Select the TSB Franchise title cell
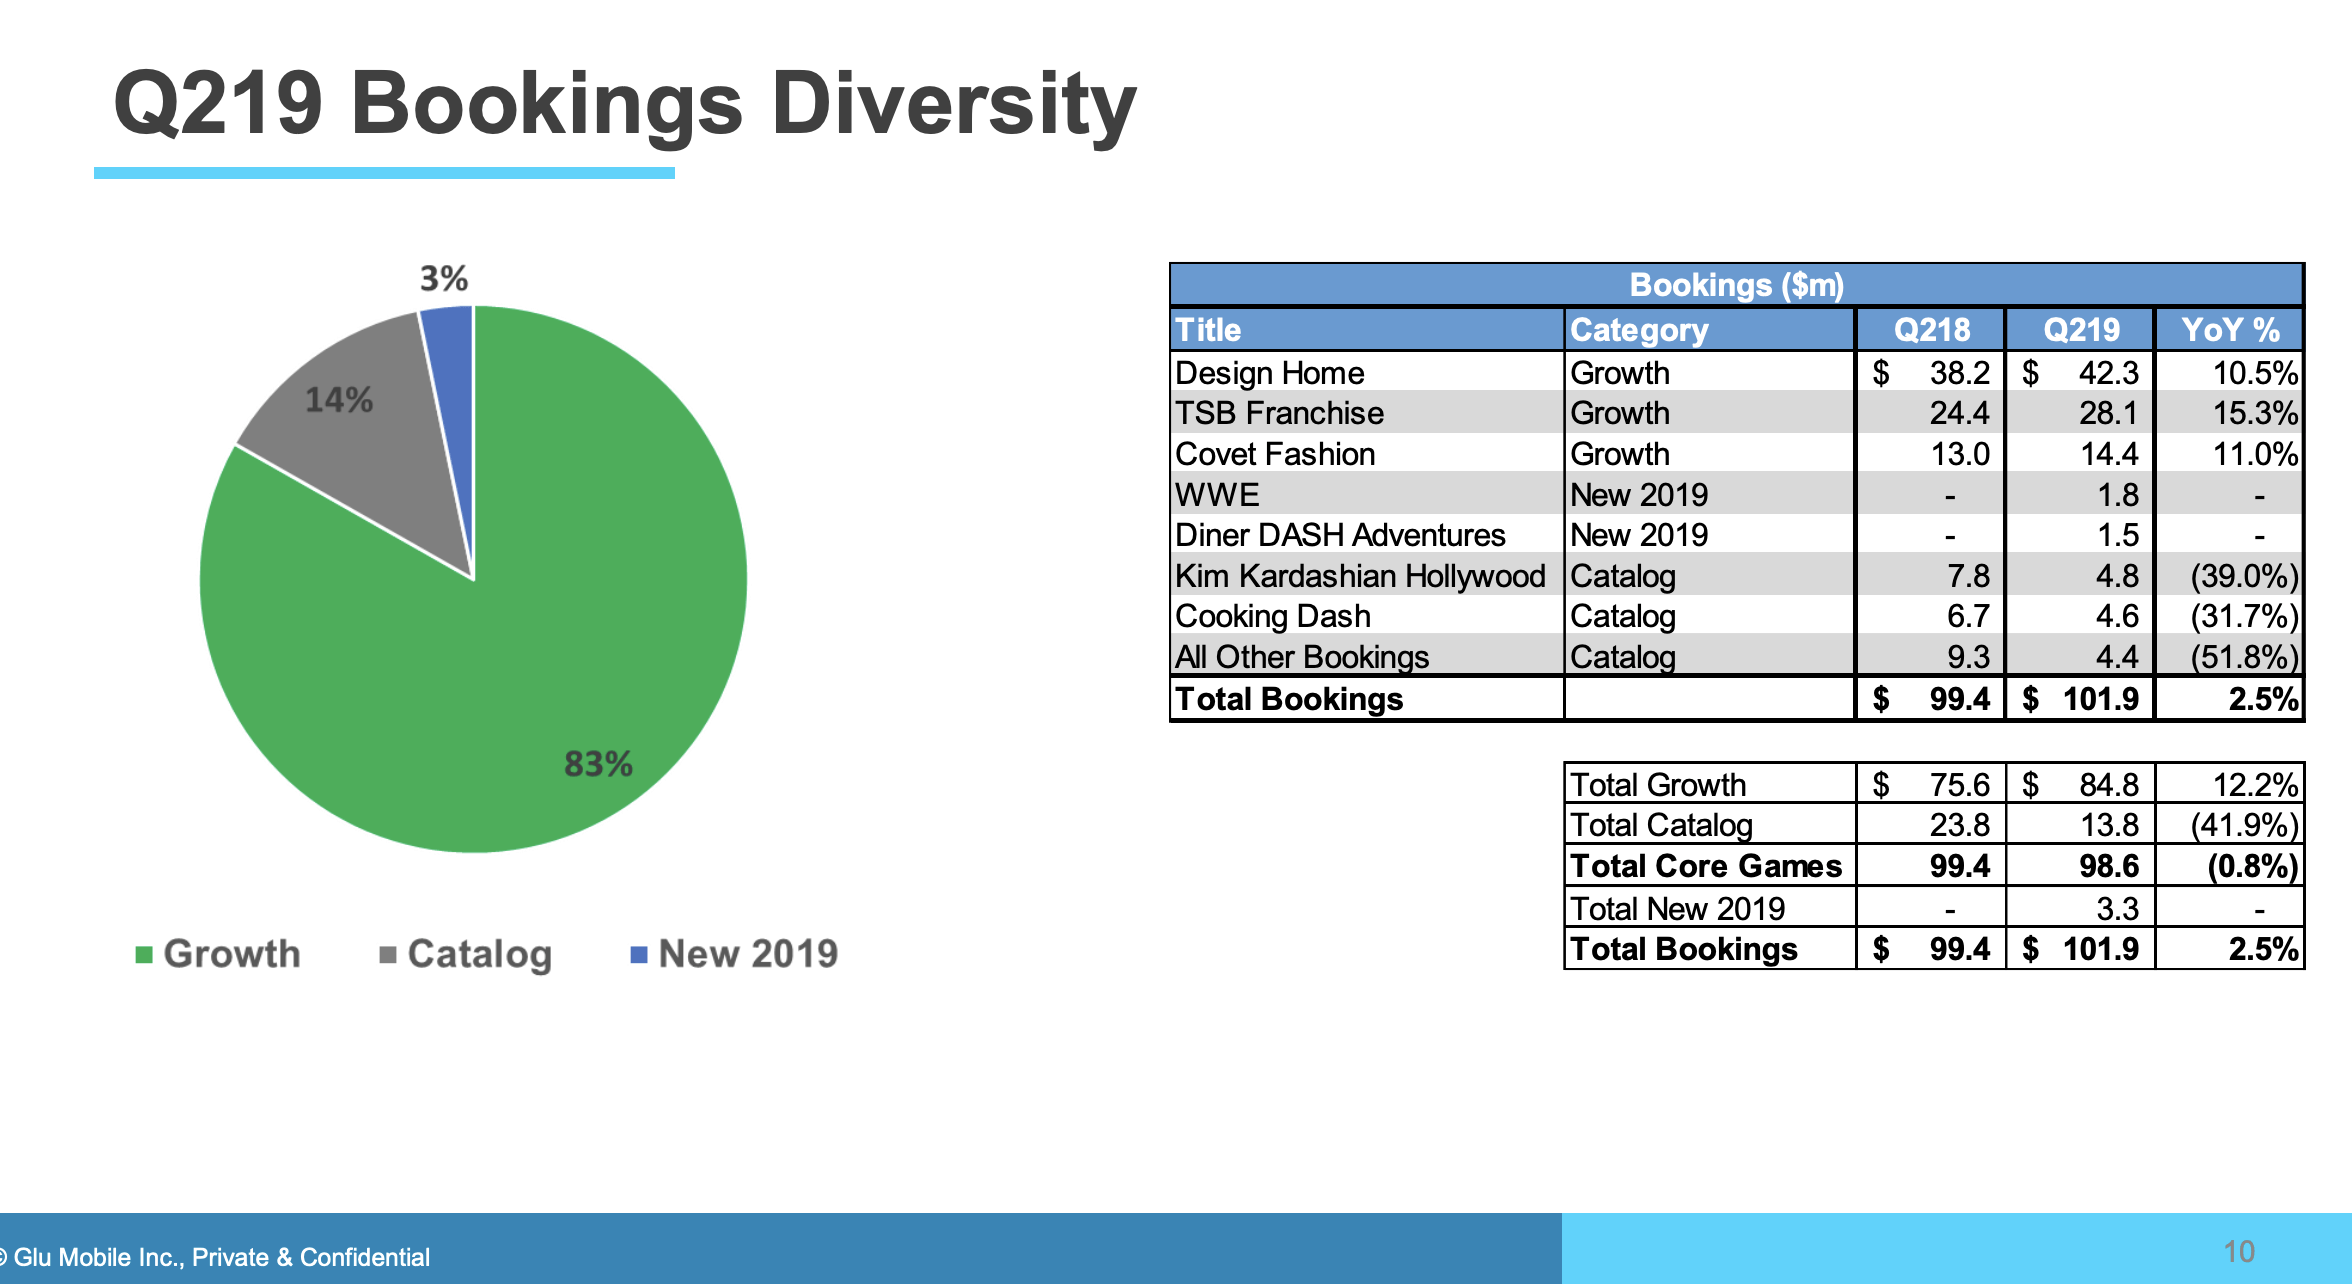 tap(1367, 413)
